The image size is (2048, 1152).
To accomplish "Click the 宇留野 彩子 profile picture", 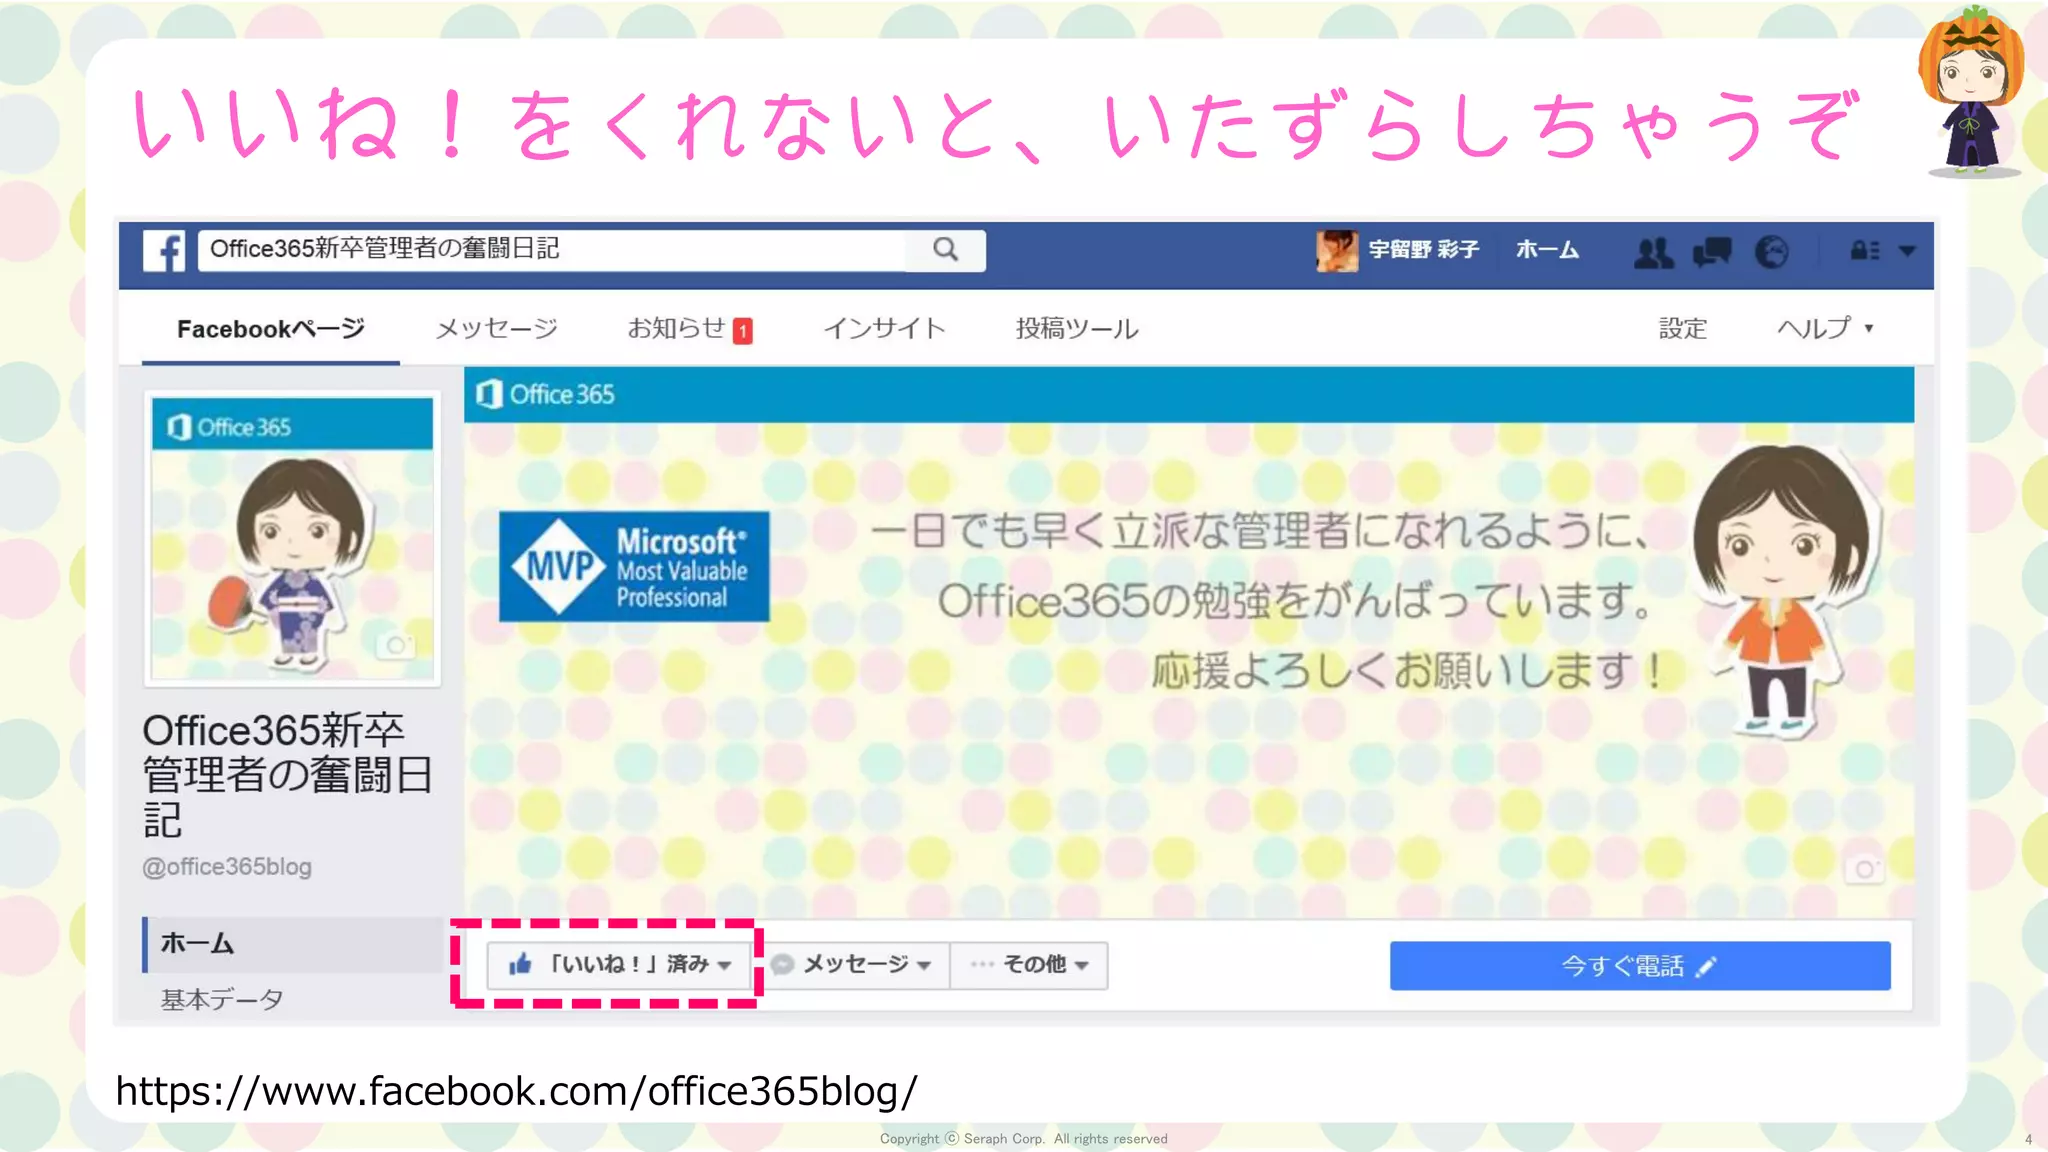I will click(1337, 251).
